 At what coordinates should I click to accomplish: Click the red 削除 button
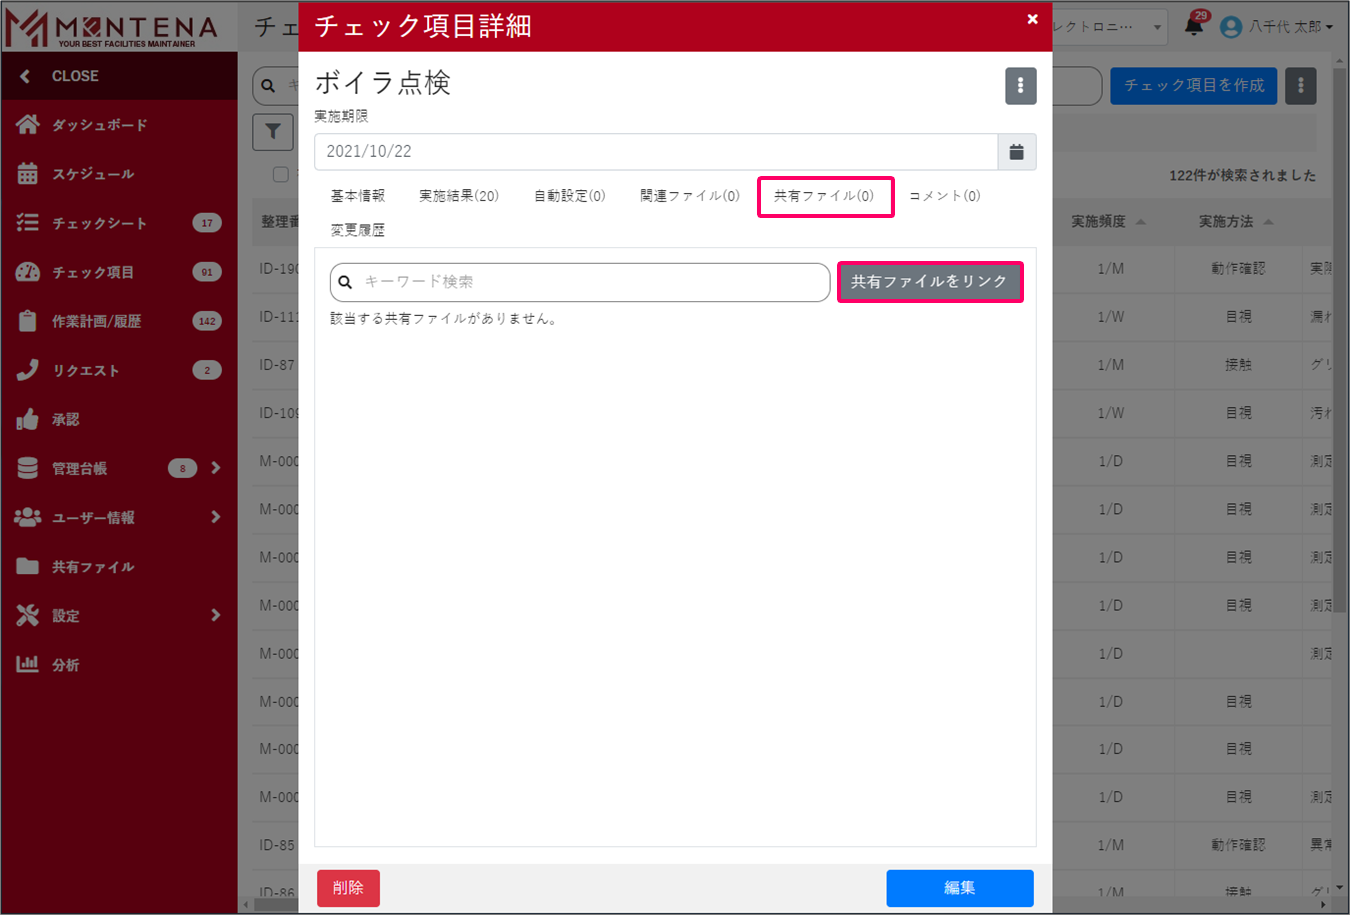click(x=348, y=888)
